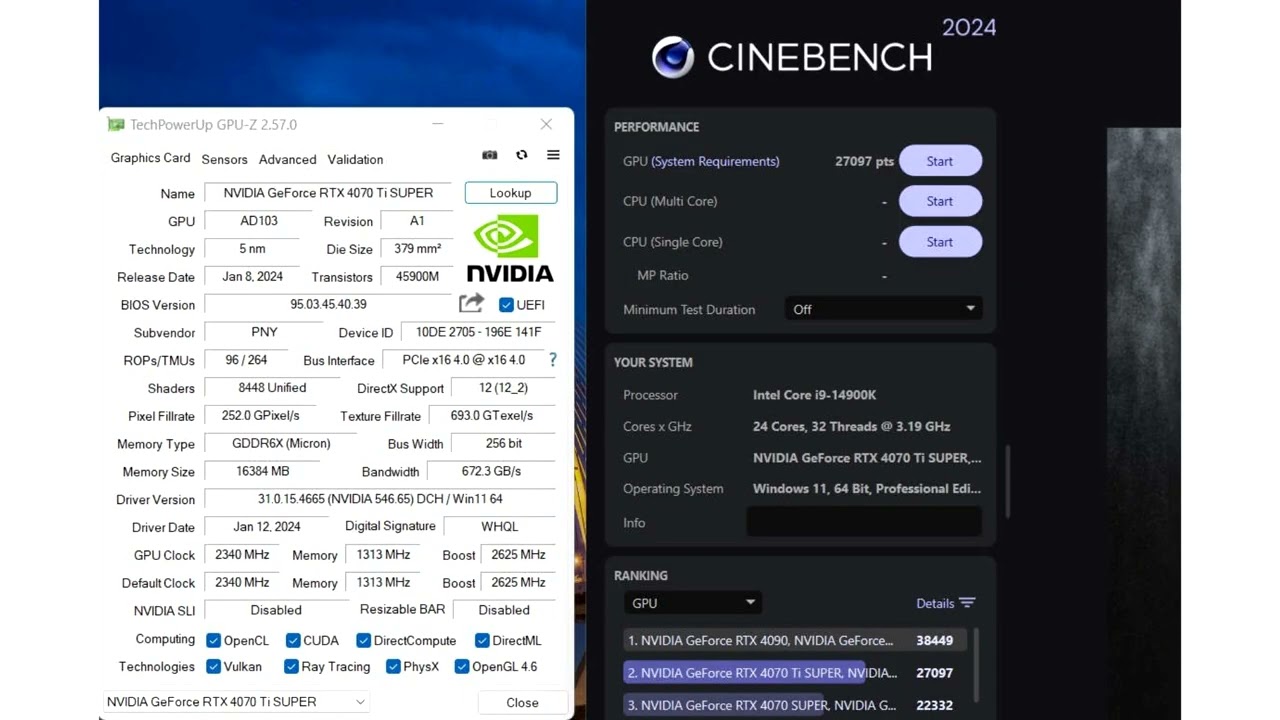Start the CPU Single Core benchmark
The image size is (1280, 720).
coord(940,241)
